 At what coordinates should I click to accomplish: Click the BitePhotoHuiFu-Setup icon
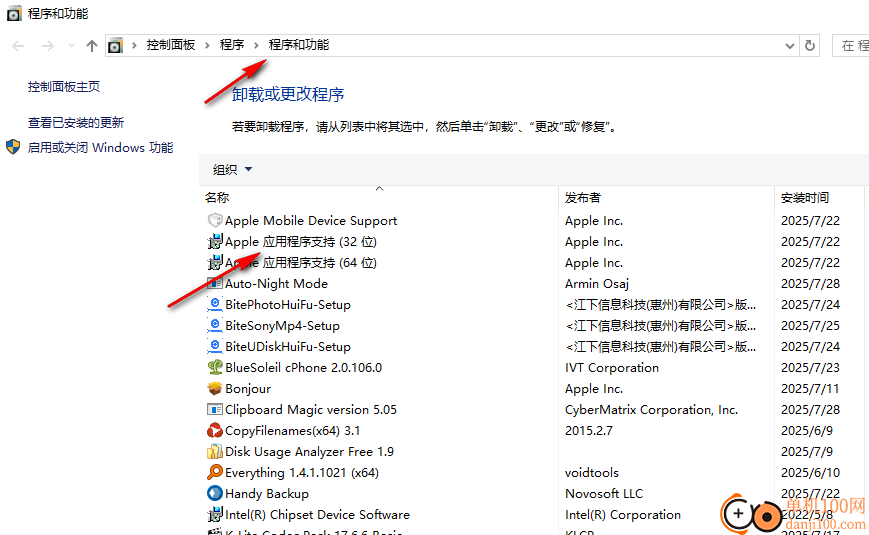(x=215, y=304)
